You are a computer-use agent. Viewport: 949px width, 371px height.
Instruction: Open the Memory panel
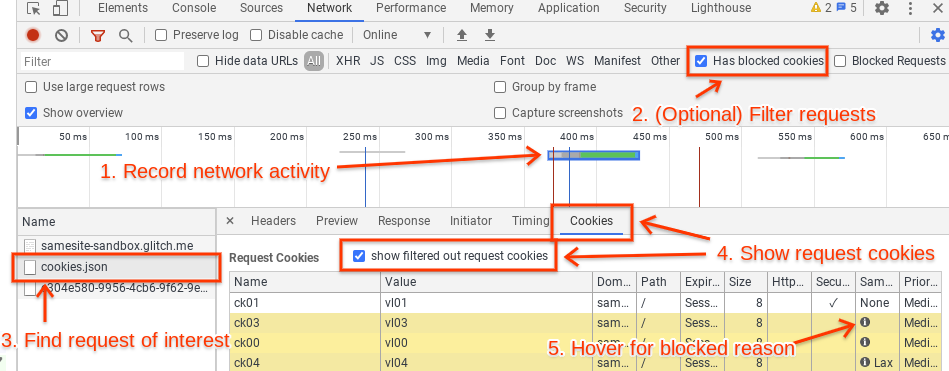(x=492, y=8)
